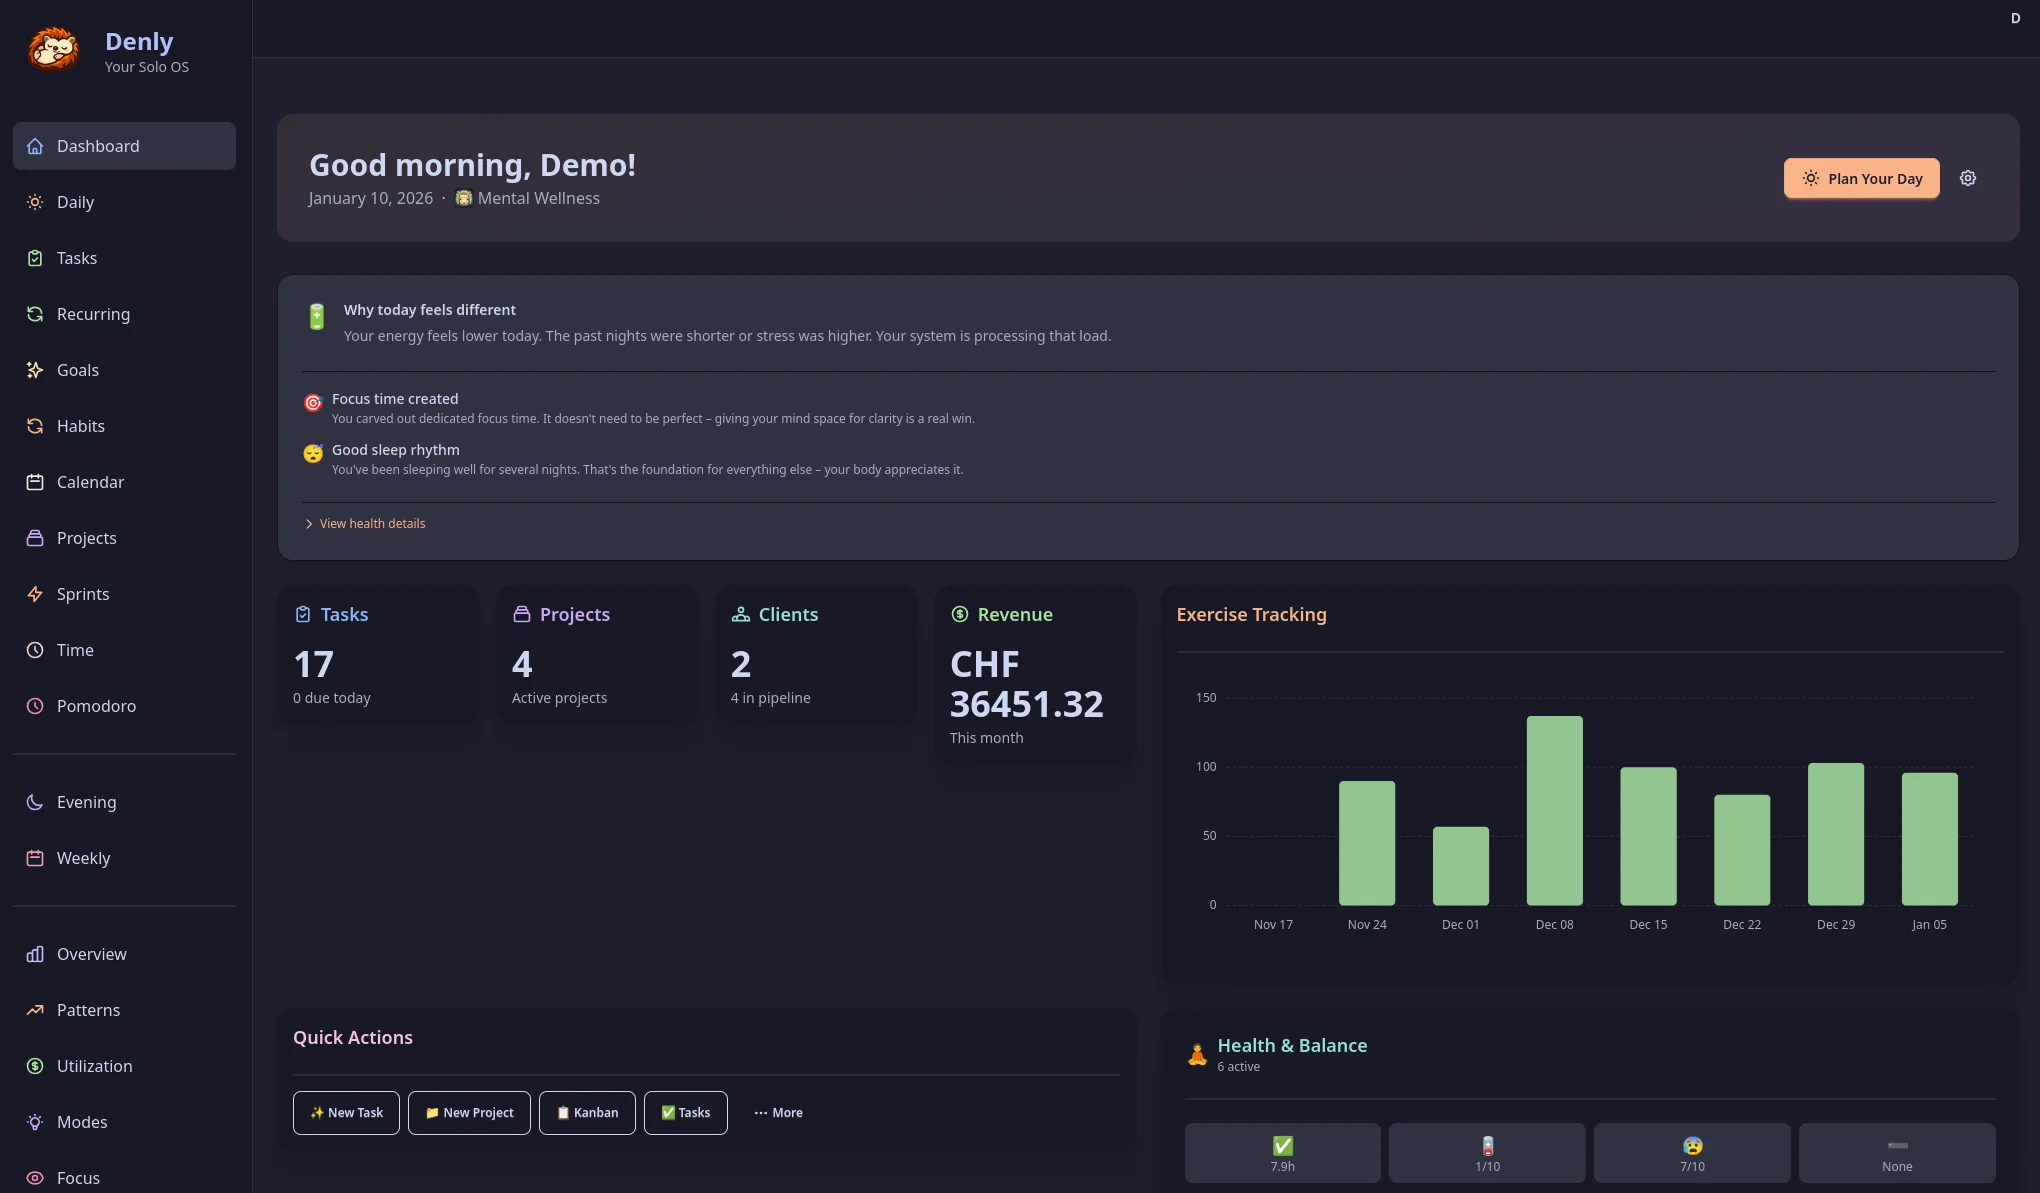2040x1193 pixels.
Task: Select the 1/10 energy health tile
Action: coord(1487,1153)
